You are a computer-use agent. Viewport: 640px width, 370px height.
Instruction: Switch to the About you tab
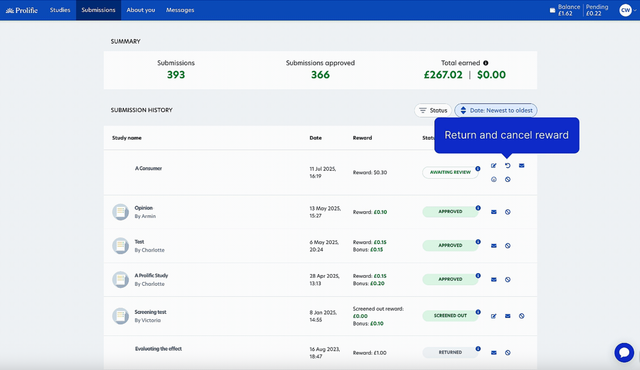(141, 10)
